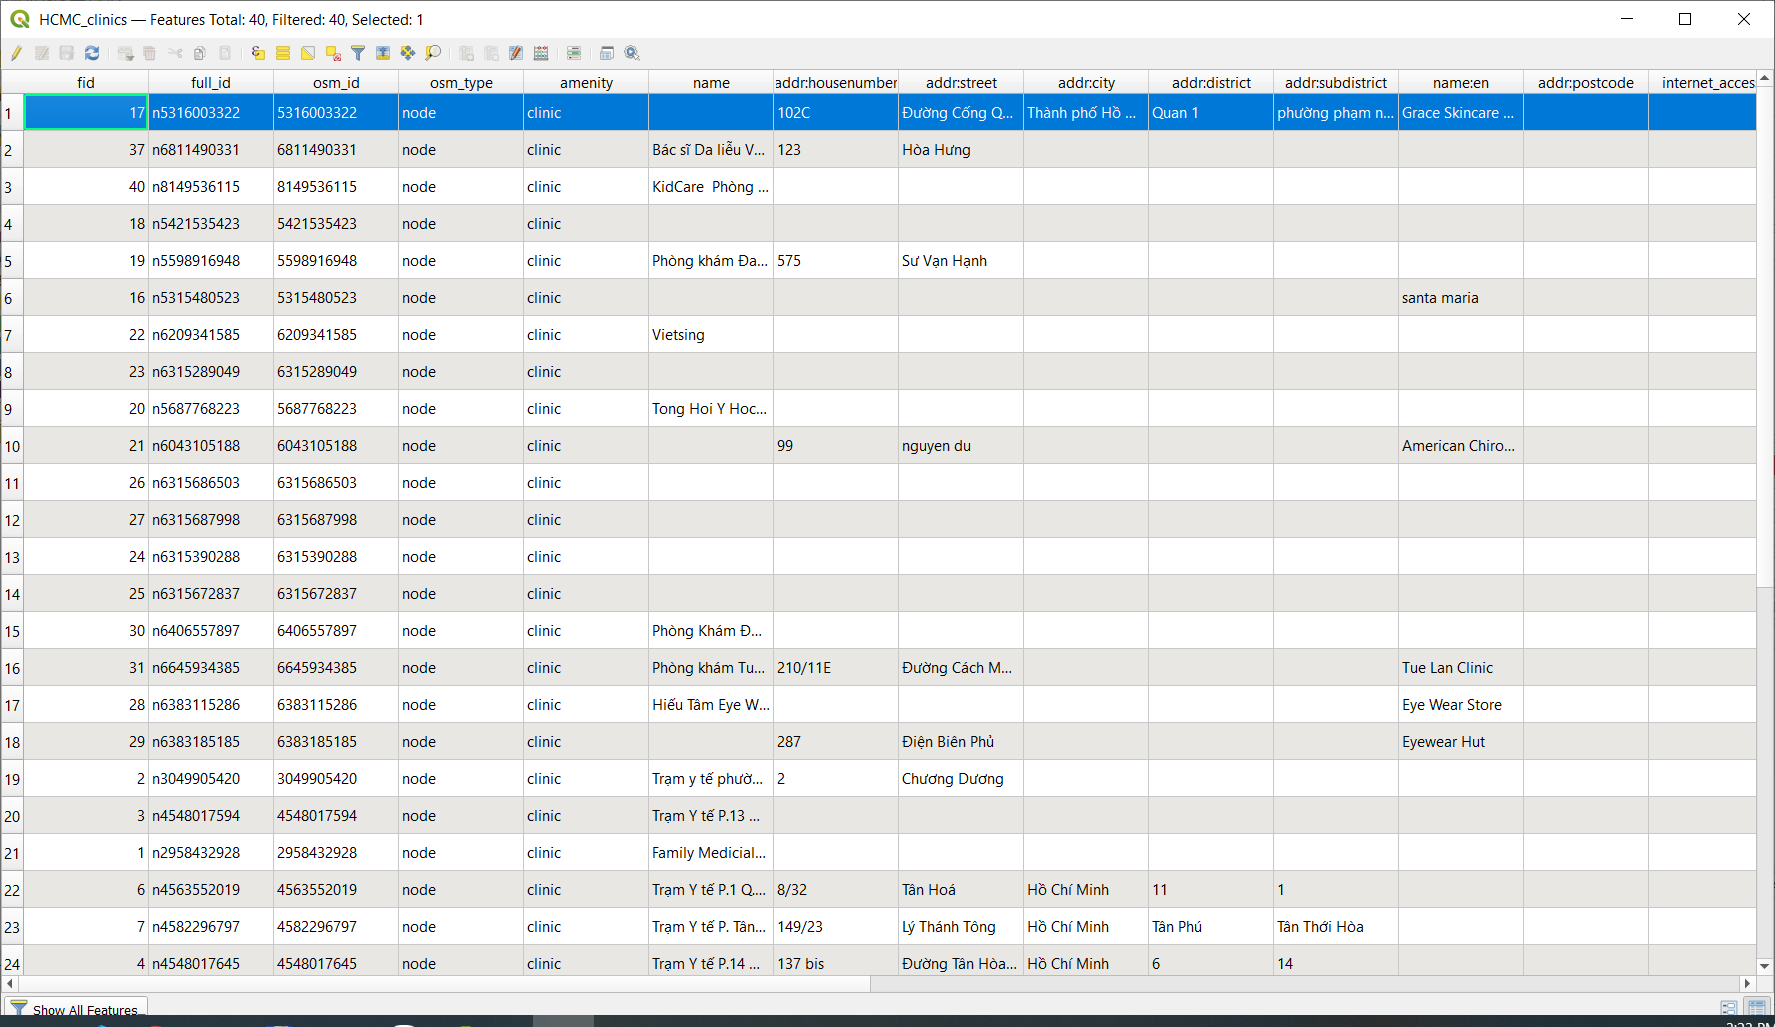Sort by the fid column header
1775x1027 pixels.
pos(86,82)
